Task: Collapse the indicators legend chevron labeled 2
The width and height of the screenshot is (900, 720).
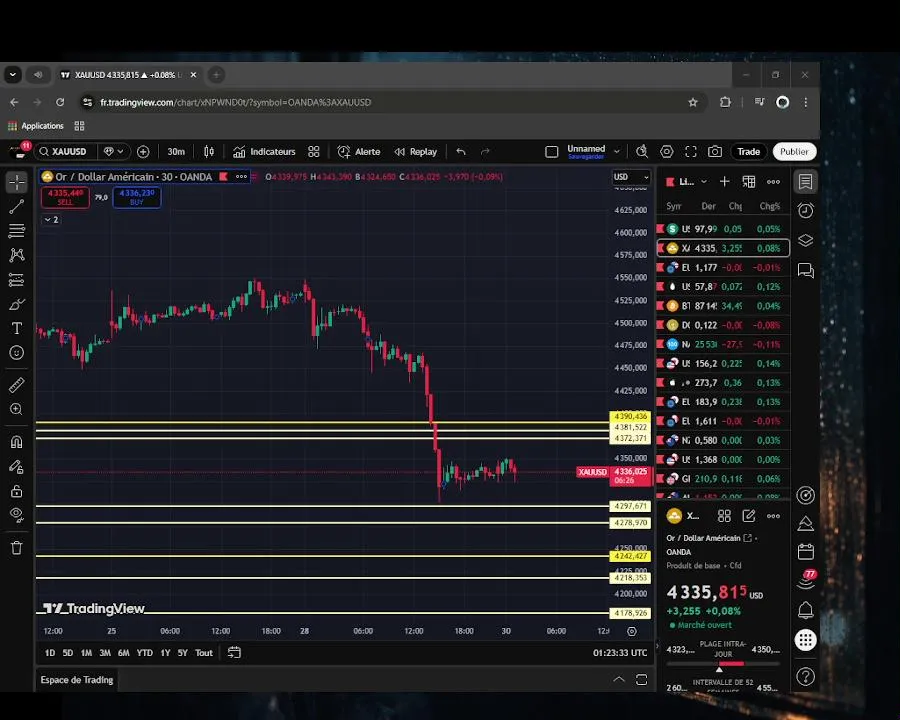Action: pos(51,220)
